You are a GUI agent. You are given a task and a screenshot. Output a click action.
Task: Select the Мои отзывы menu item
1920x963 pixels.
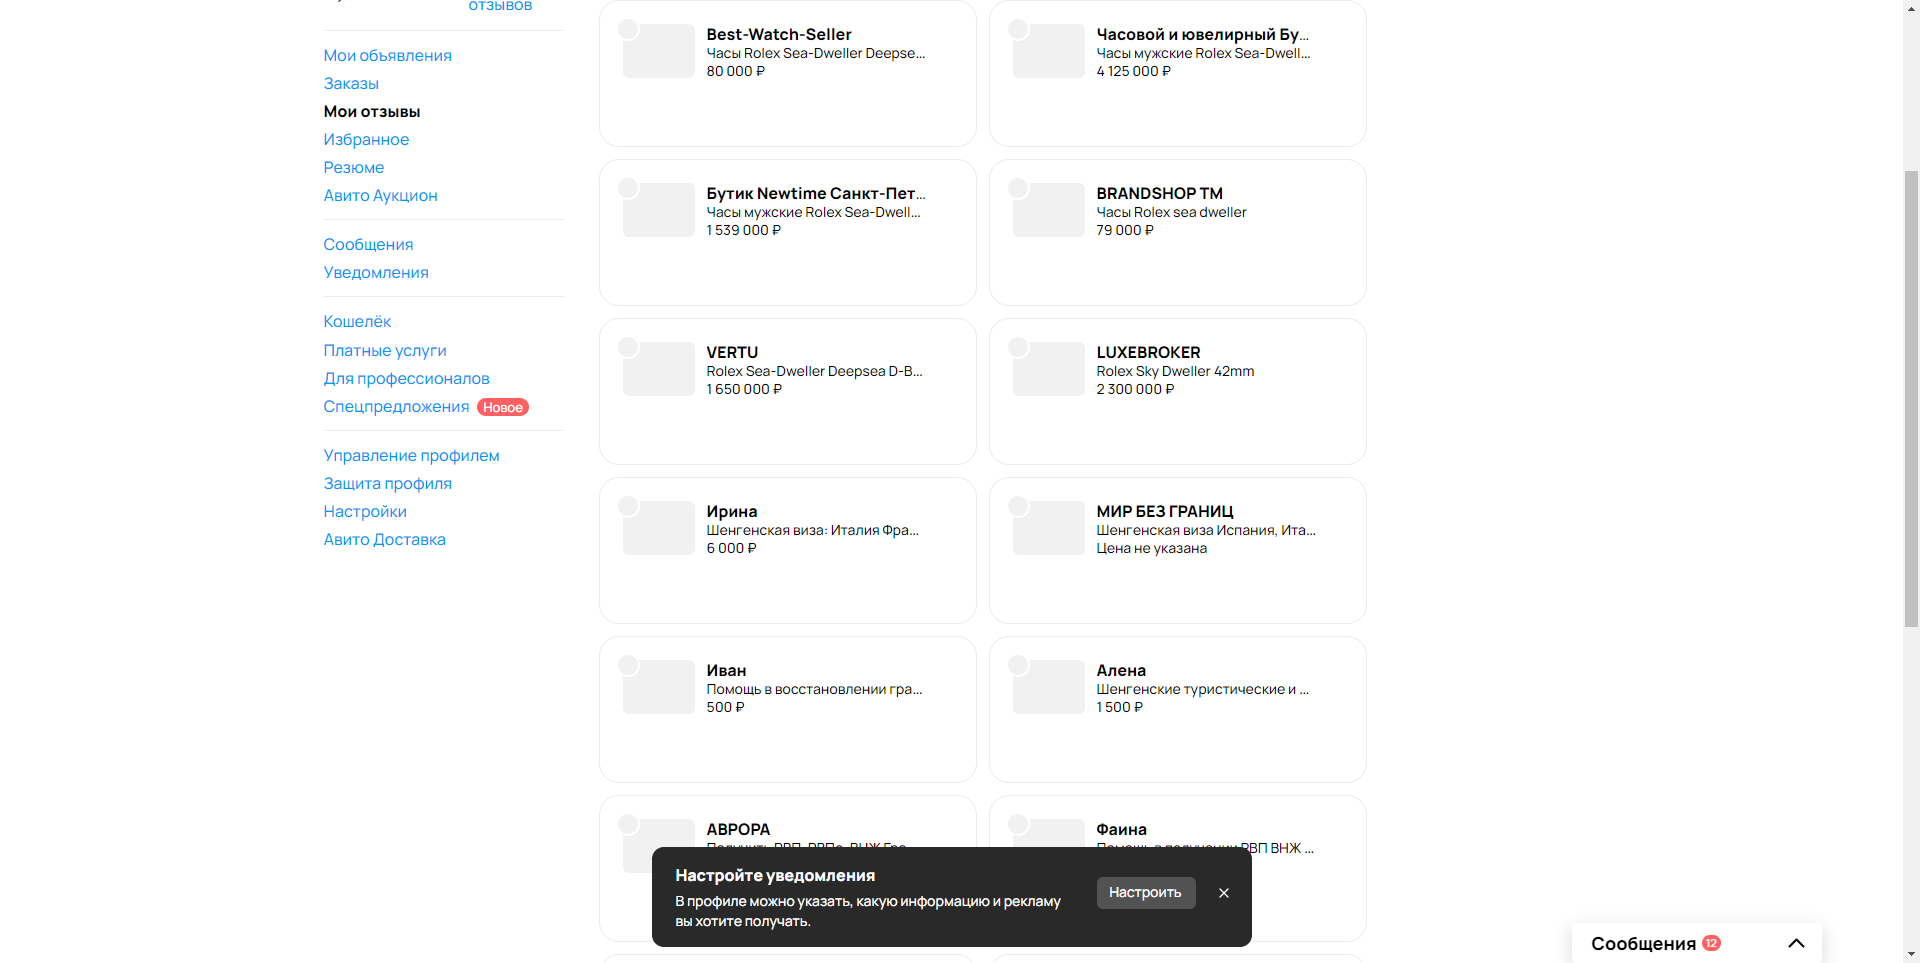372,111
